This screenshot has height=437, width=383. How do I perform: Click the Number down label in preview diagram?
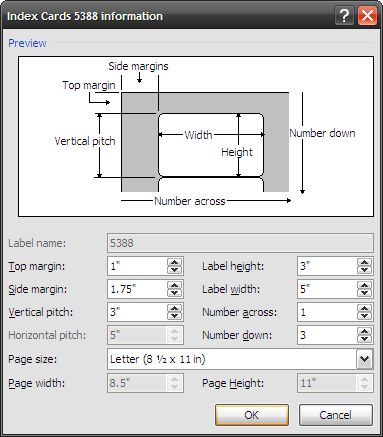coord(322,133)
